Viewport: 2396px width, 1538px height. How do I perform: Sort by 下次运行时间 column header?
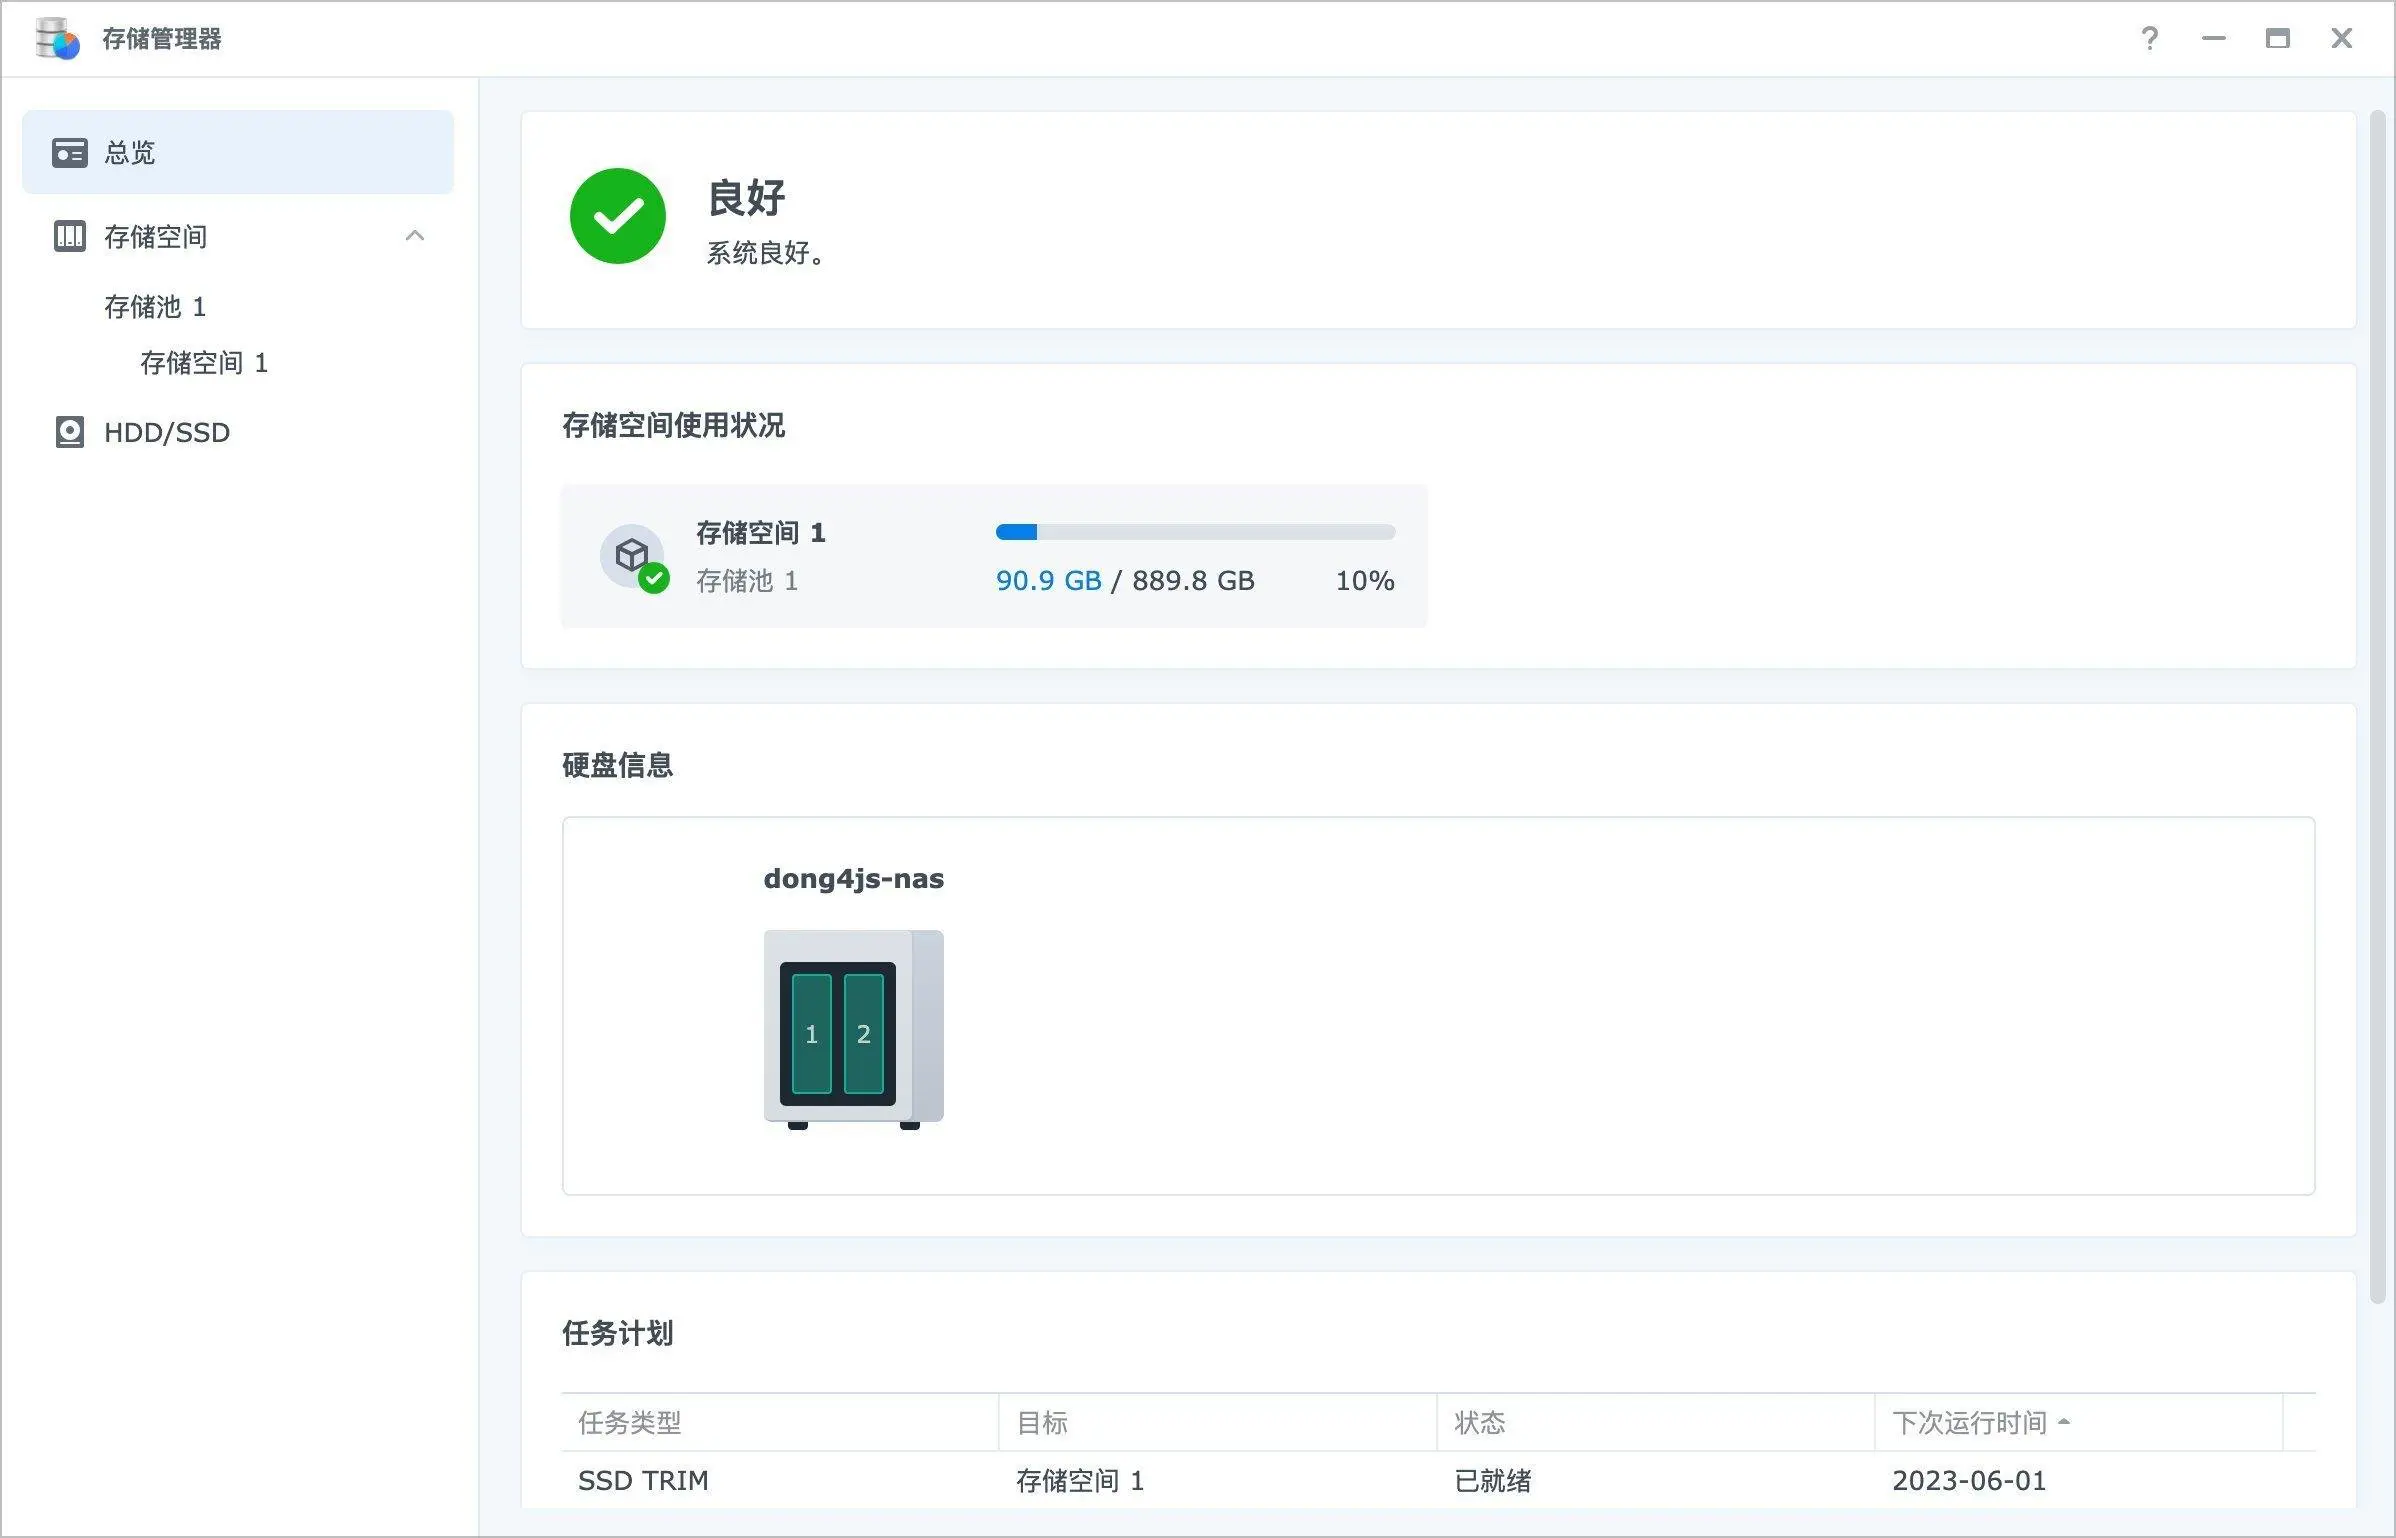coord(1968,1422)
